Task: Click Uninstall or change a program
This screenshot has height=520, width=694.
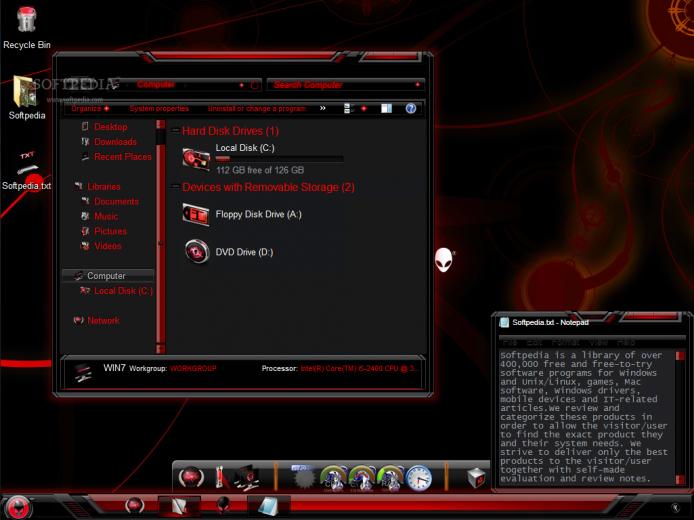Action: (x=257, y=108)
